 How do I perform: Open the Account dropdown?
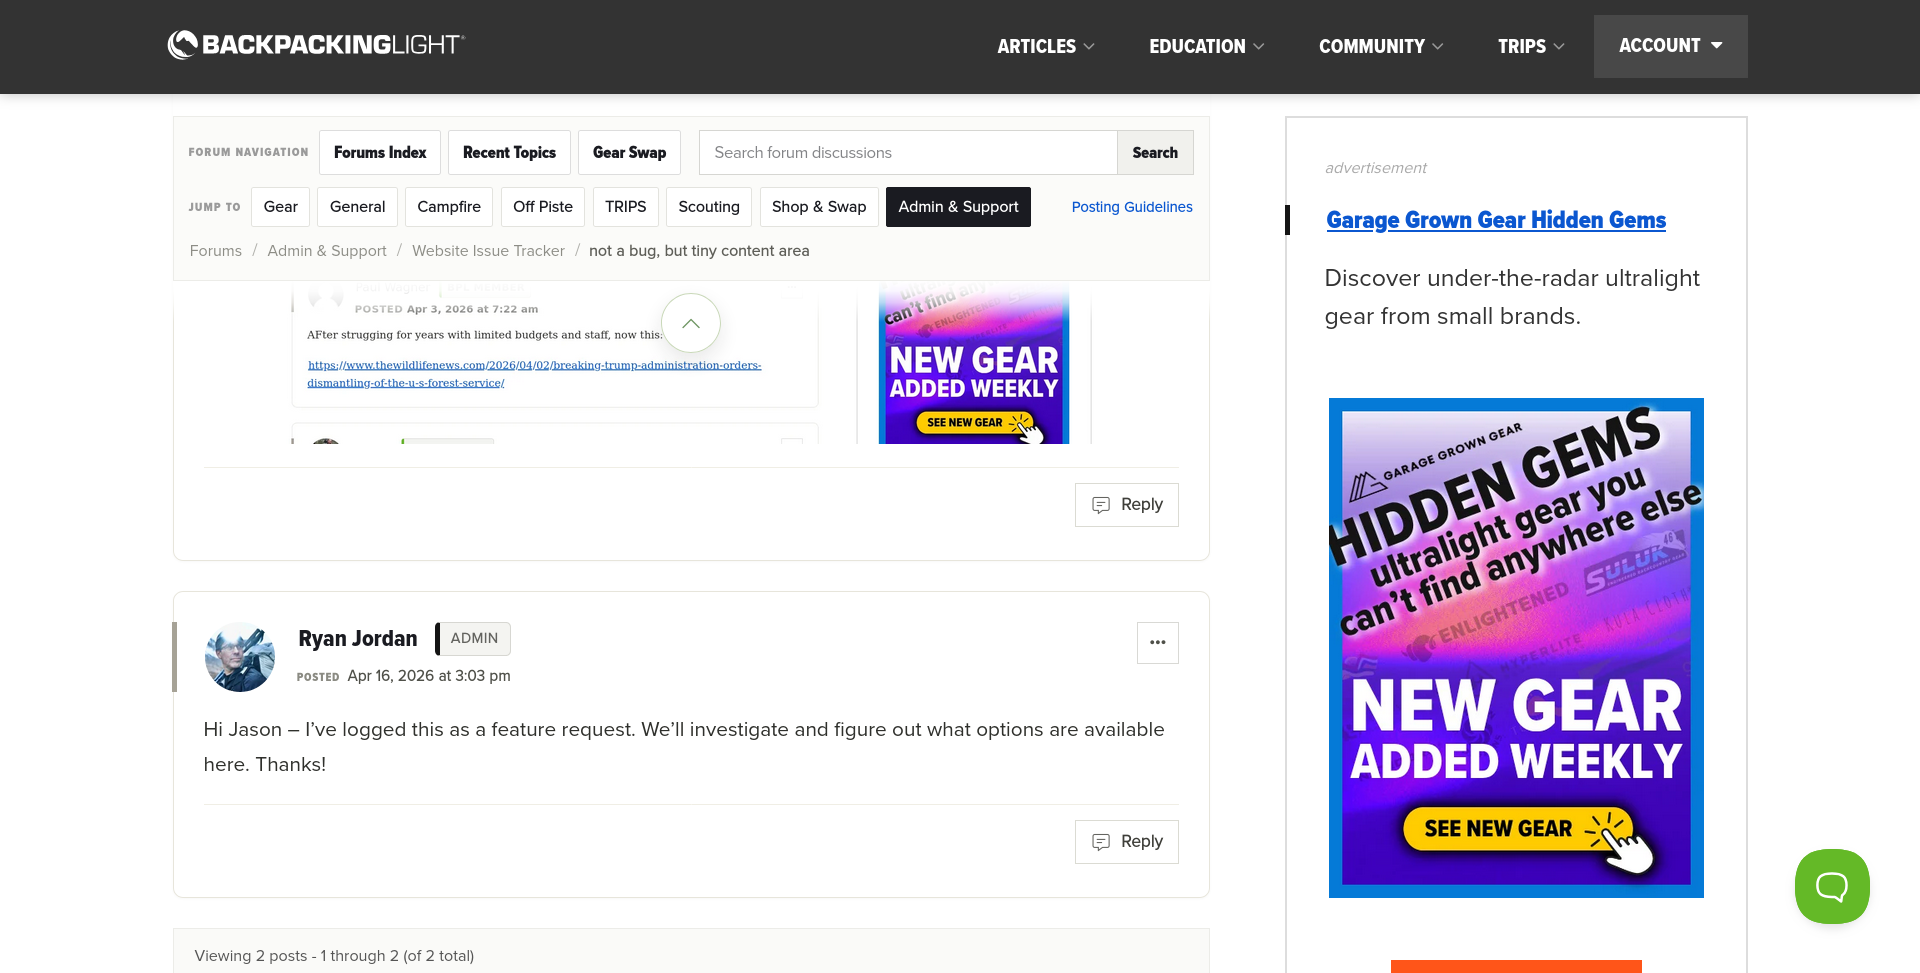pyautogui.click(x=1671, y=46)
